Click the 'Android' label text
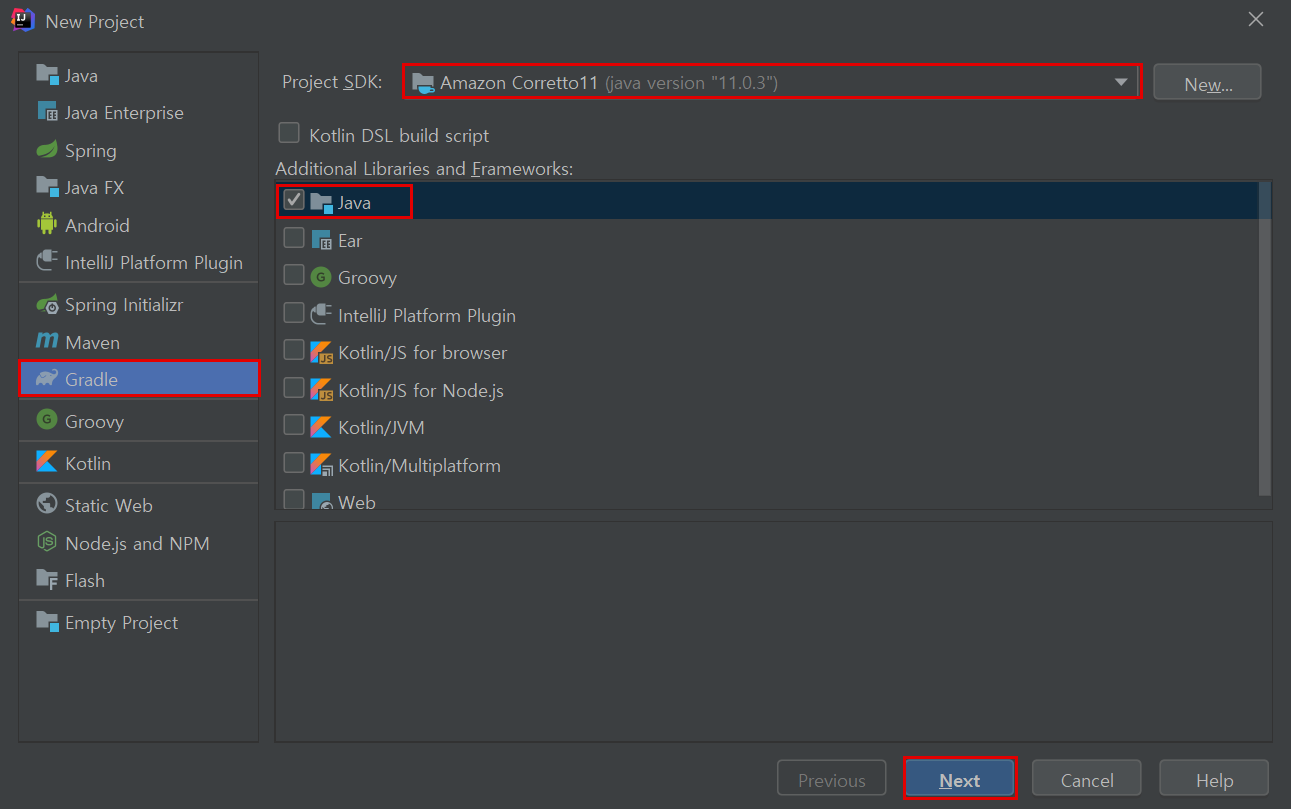 (97, 226)
